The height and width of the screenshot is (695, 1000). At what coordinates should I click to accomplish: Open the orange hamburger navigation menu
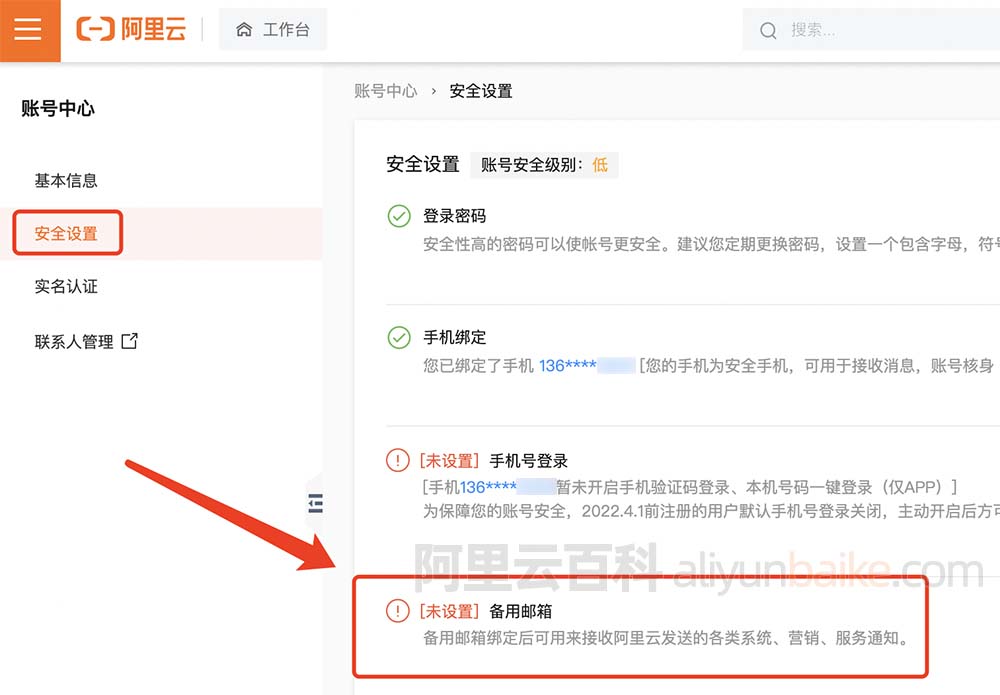pos(29,30)
